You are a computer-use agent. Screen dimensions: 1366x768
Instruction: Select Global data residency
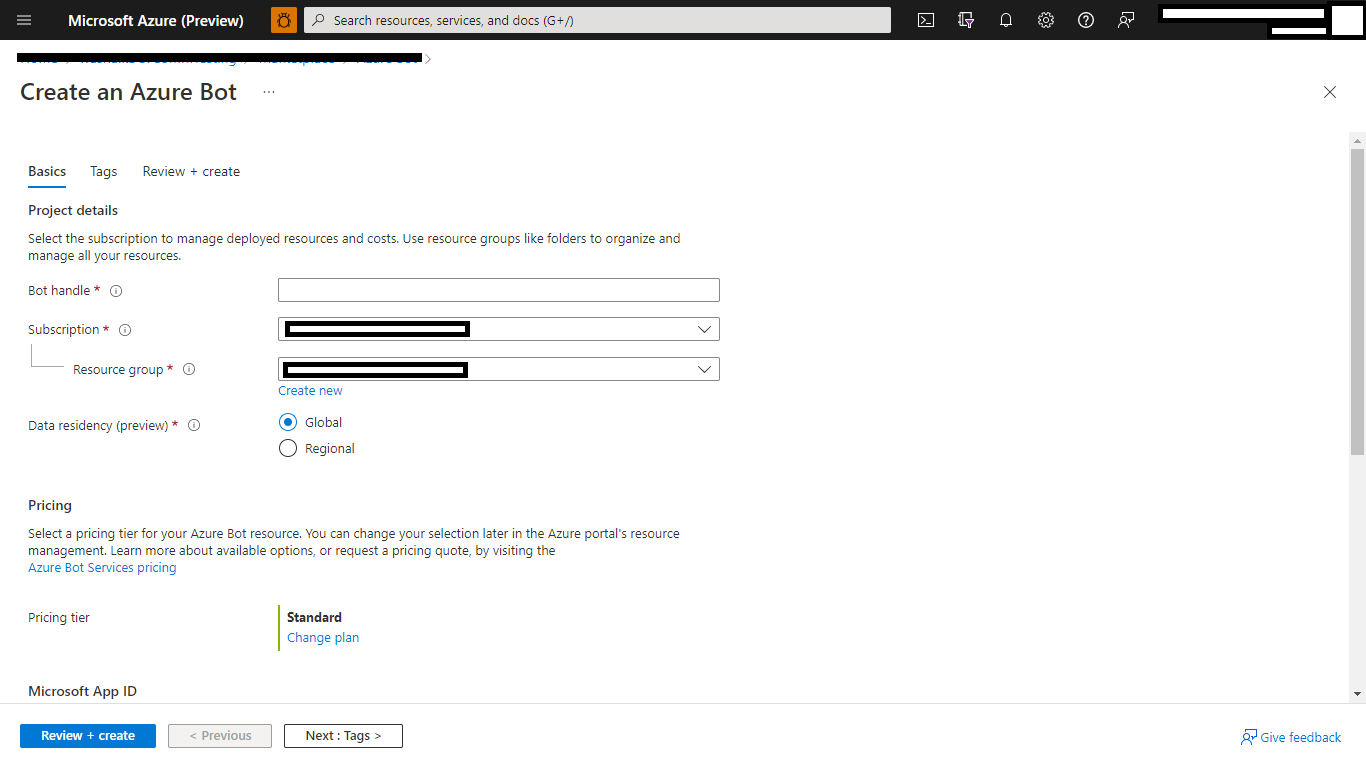(288, 422)
